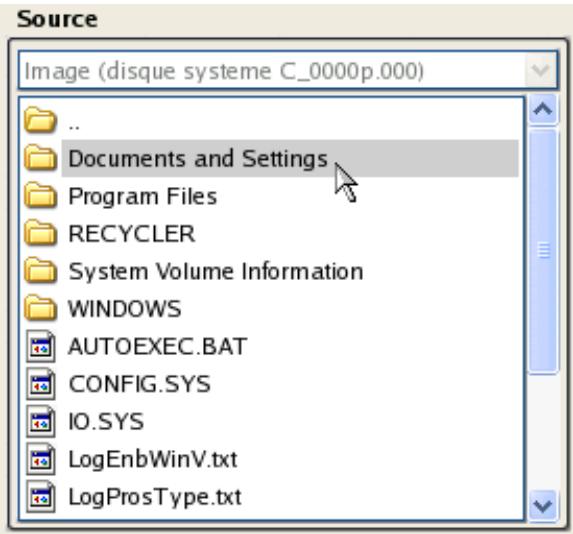This screenshot has width=573, height=534.
Task: Select the CONFIG.SYS file name
Action: point(139,384)
